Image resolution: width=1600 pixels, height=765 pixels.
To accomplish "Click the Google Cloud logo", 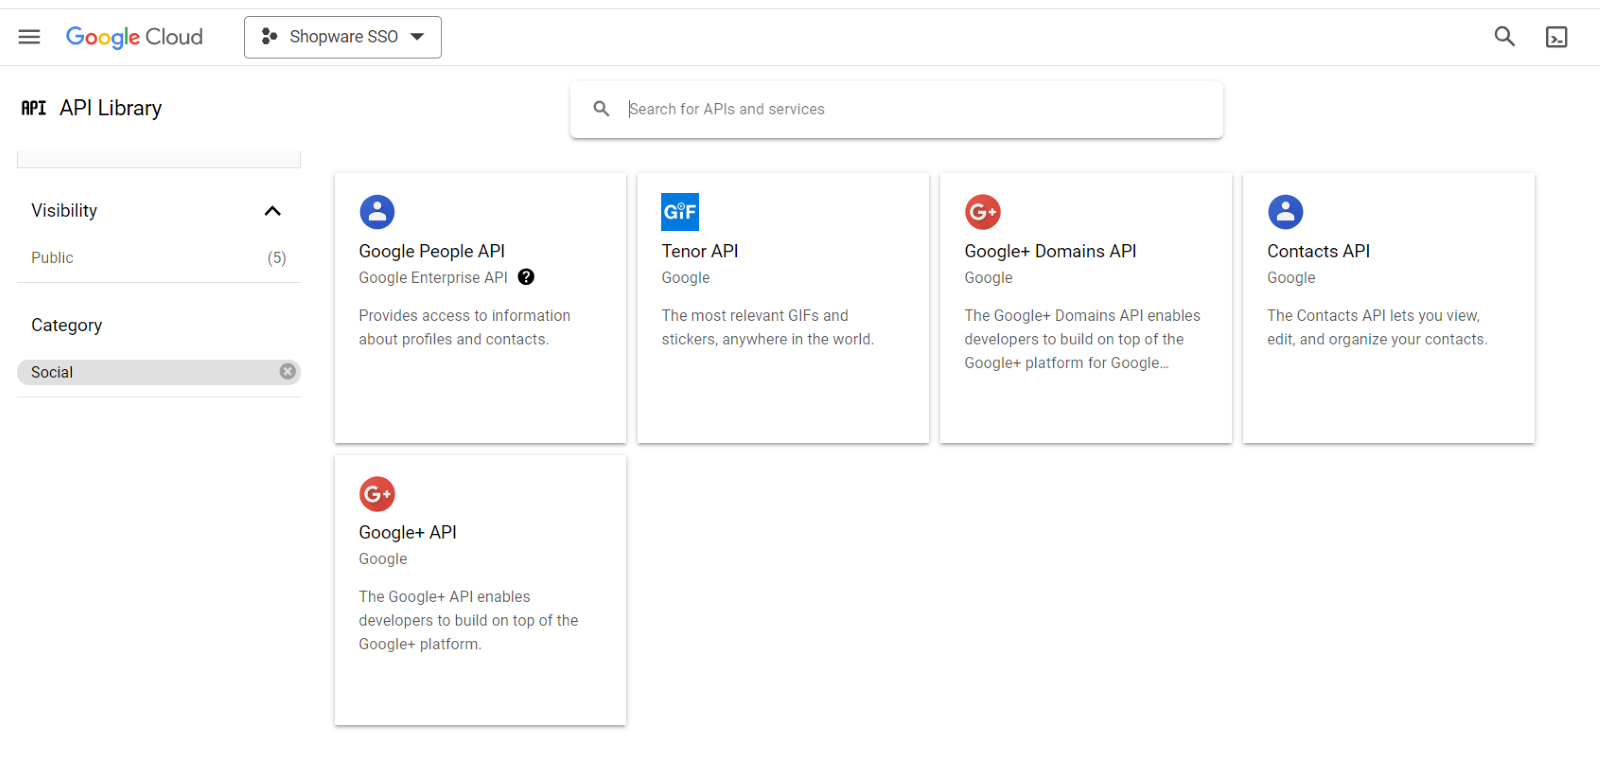I will point(134,37).
